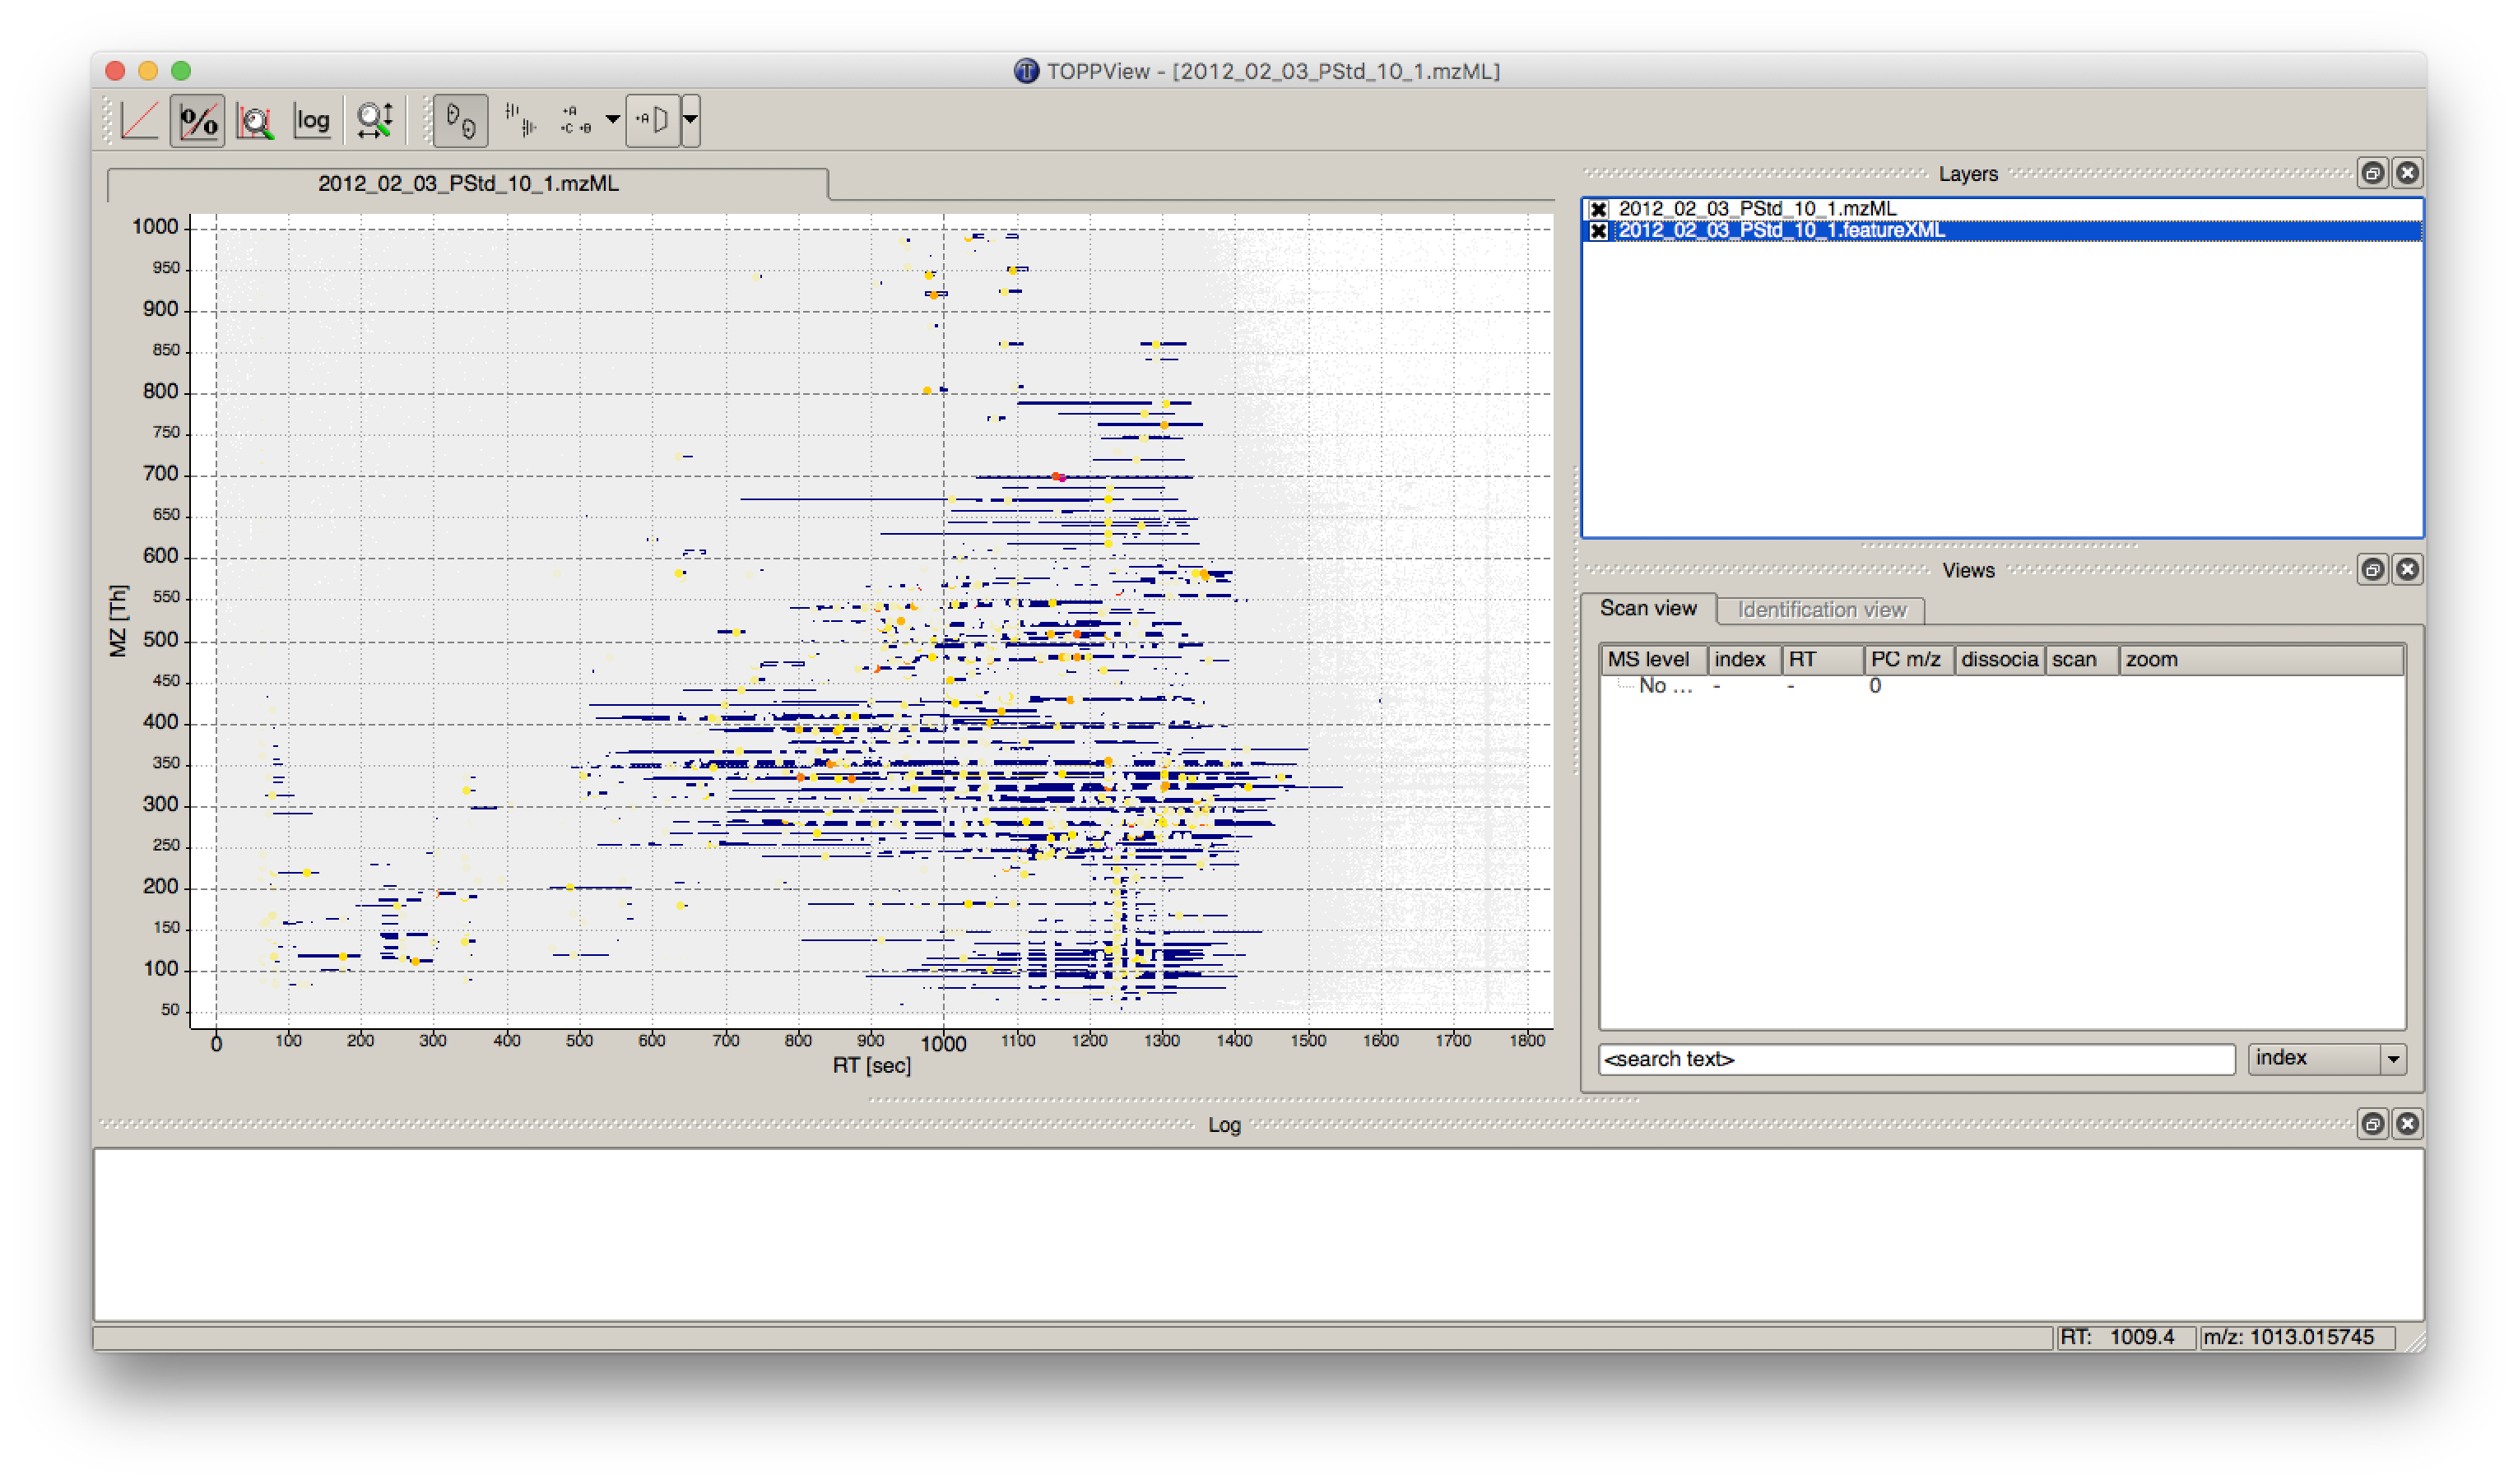Toggle unassigned peptide hits icon
This screenshot has height=1484, width=2518.
click(x=576, y=121)
